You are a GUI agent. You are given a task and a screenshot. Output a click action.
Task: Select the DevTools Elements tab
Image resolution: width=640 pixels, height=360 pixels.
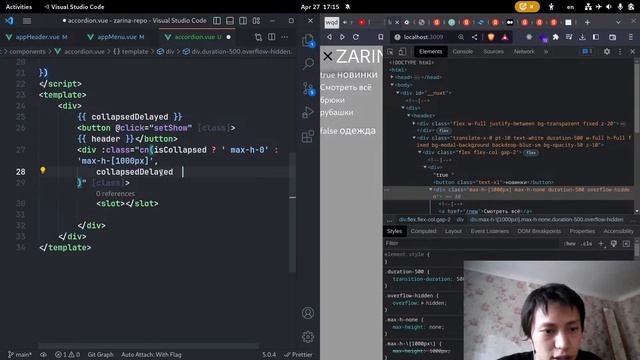point(430,51)
